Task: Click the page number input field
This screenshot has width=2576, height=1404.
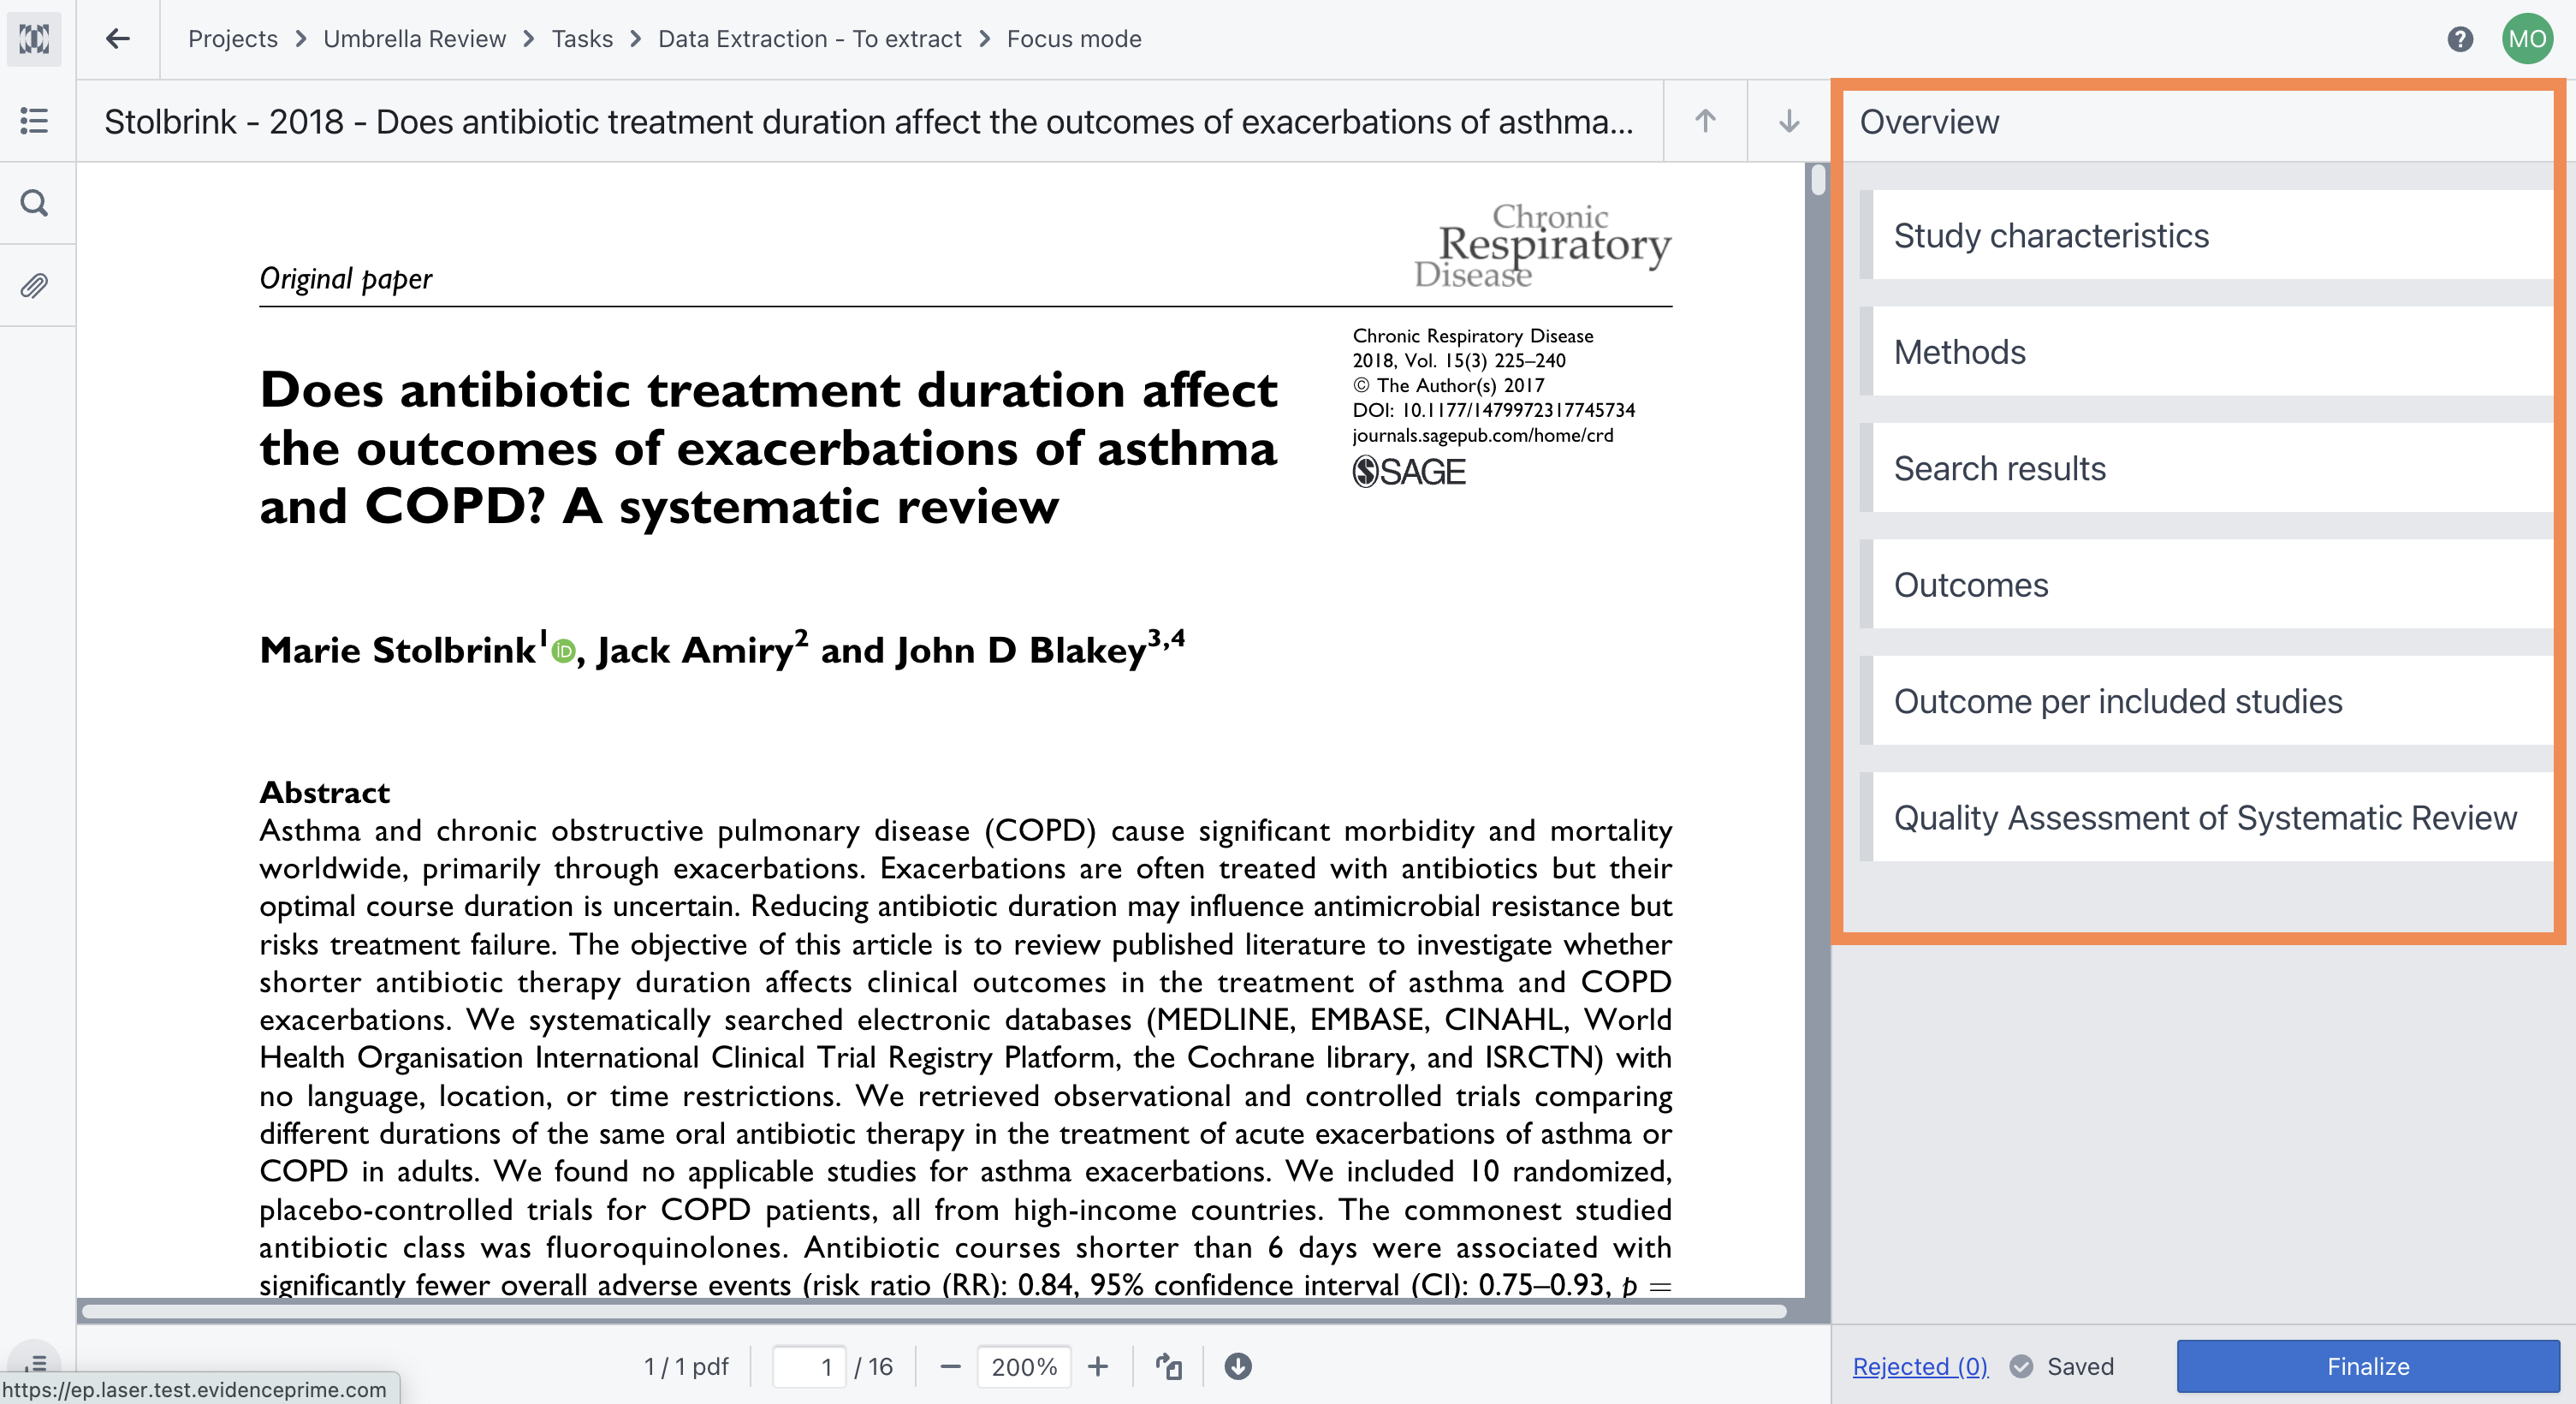Action: tap(808, 1366)
